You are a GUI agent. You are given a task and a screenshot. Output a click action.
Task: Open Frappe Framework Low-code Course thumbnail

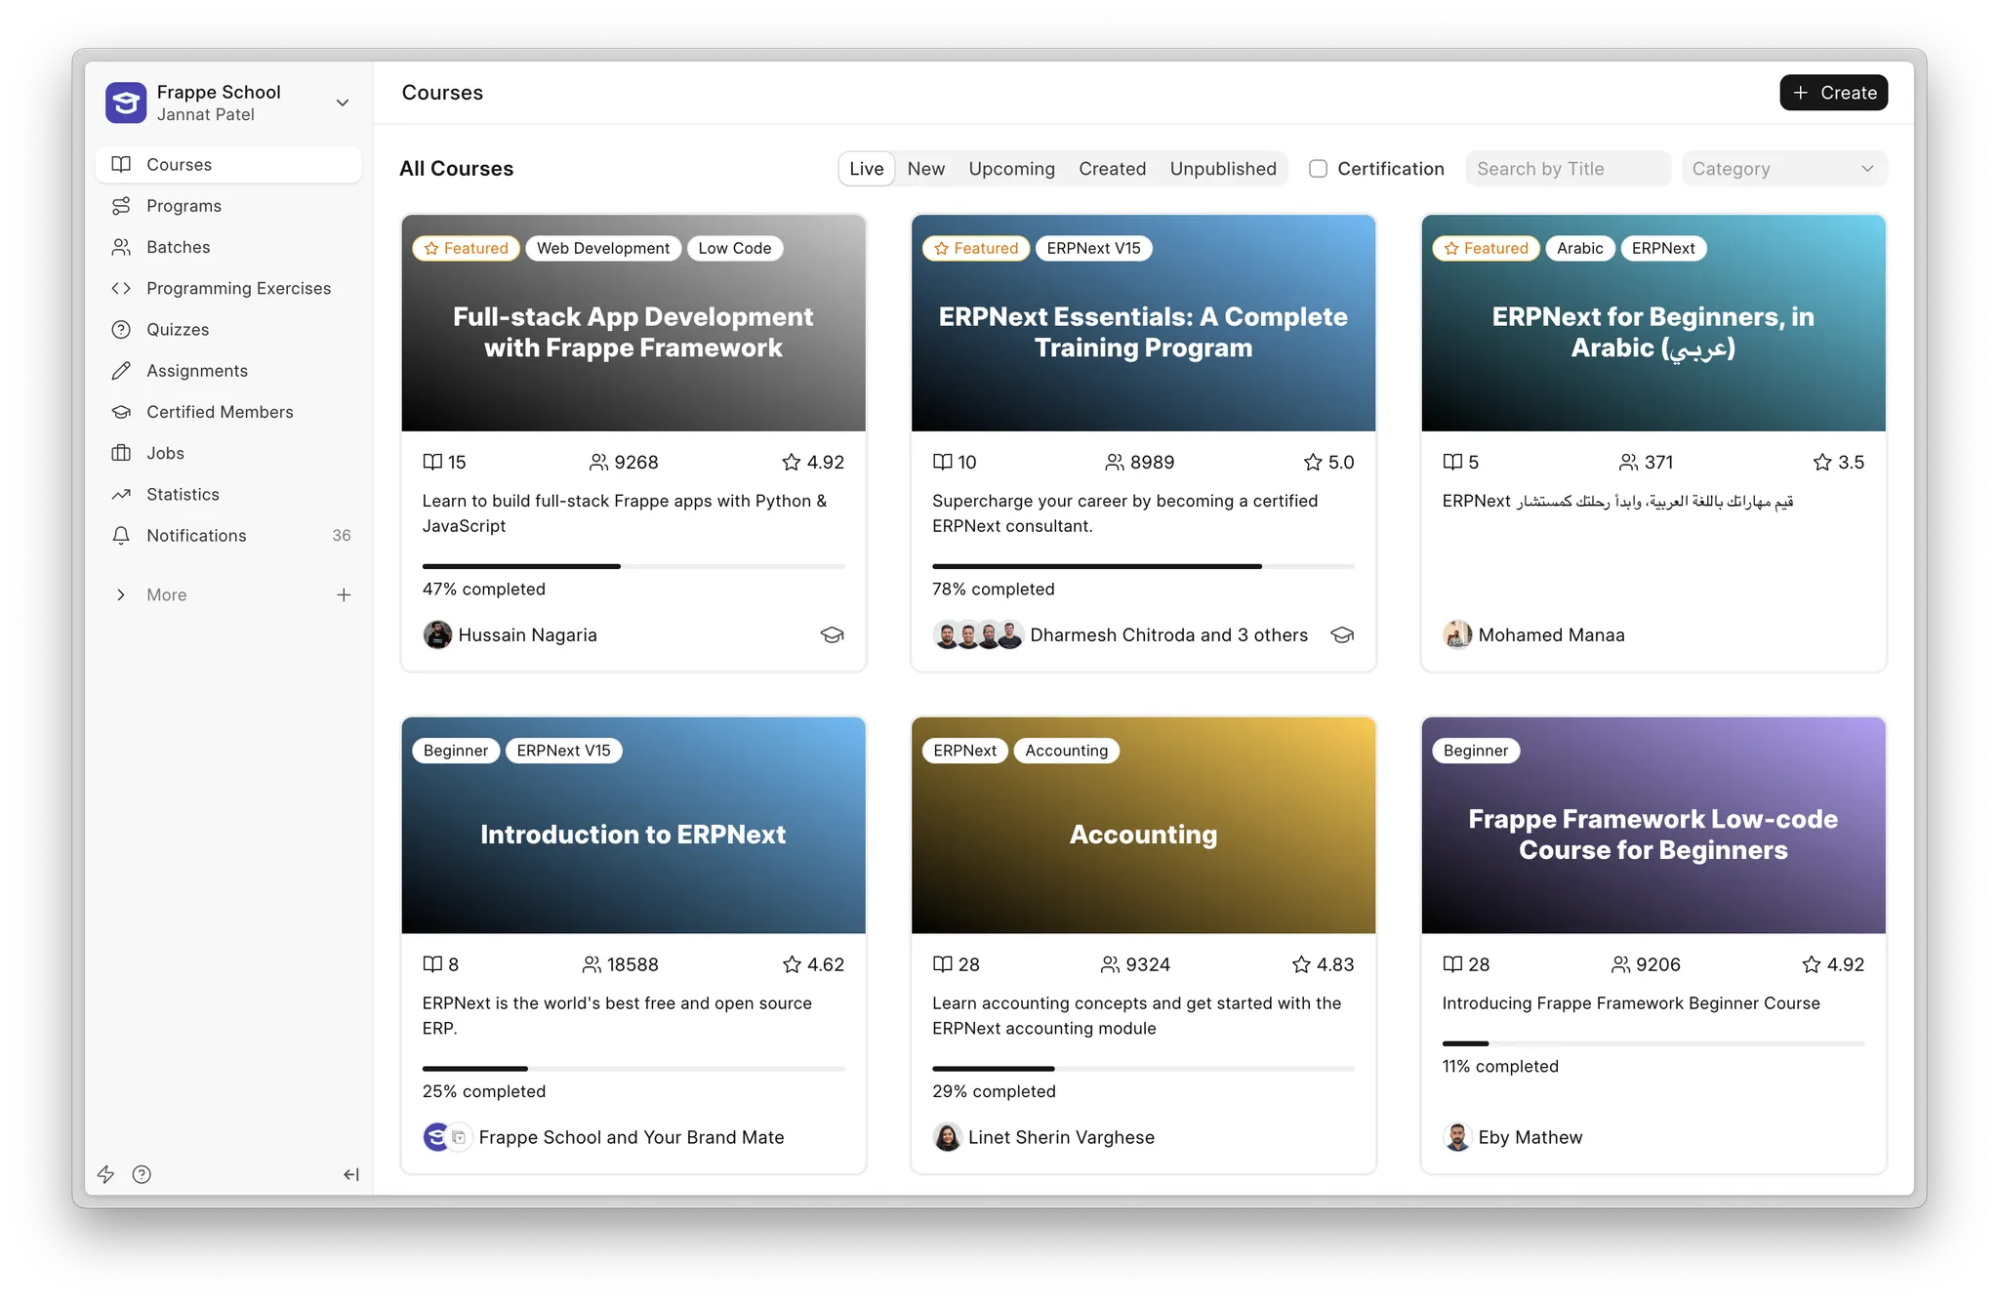(x=1653, y=825)
